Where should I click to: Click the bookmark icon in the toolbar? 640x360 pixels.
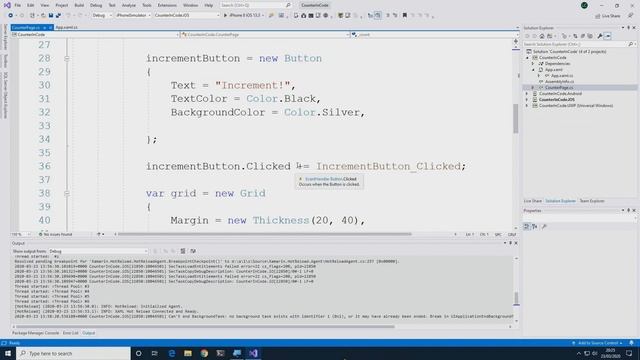tap(404, 16)
